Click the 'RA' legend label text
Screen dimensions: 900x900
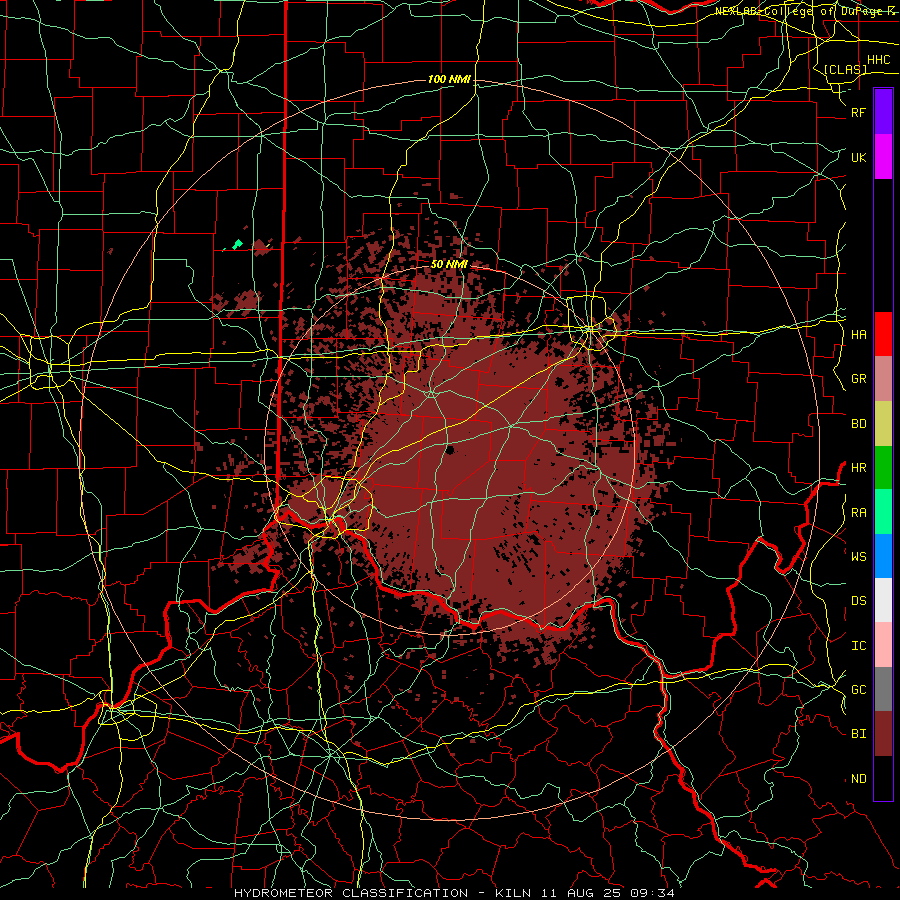(x=858, y=513)
